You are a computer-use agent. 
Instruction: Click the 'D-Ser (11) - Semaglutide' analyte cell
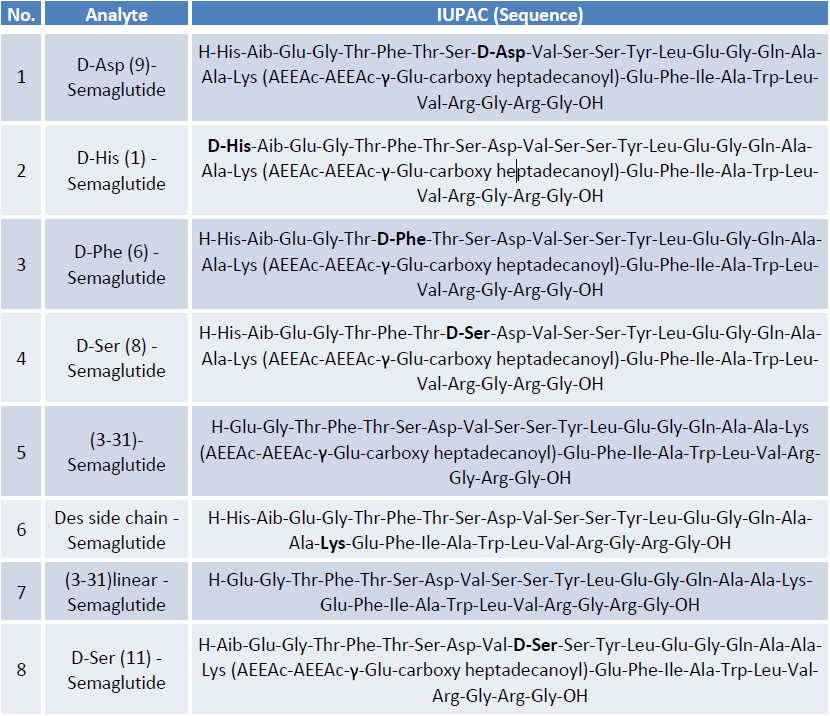tap(116, 669)
